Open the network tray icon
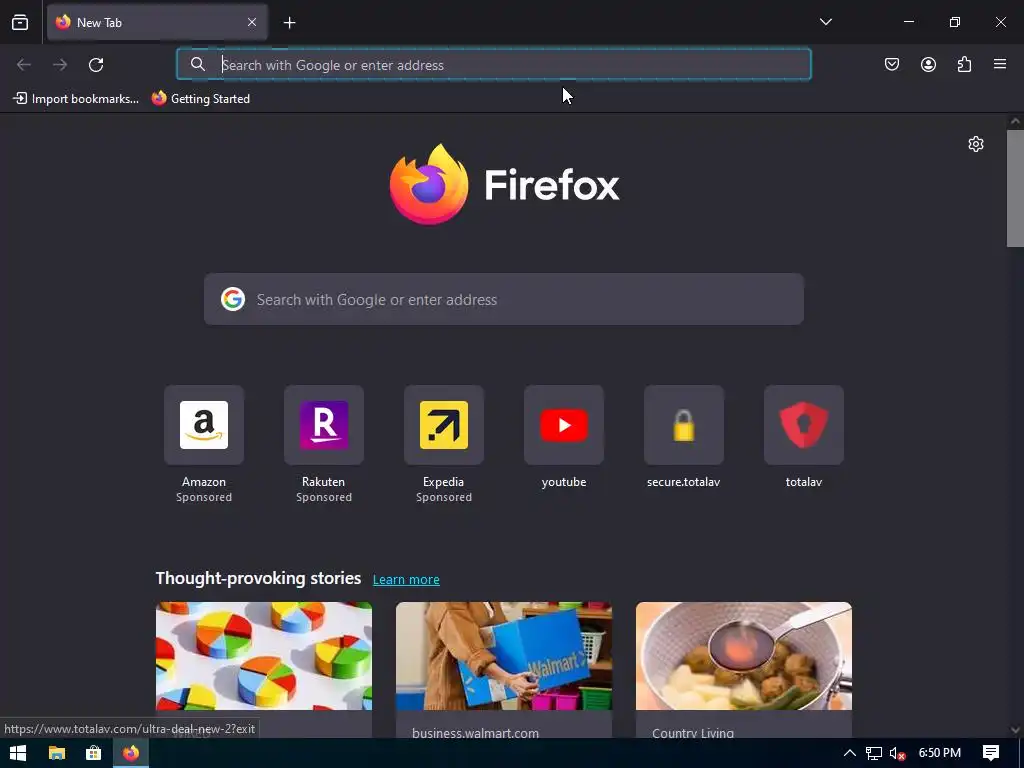 coord(873,753)
